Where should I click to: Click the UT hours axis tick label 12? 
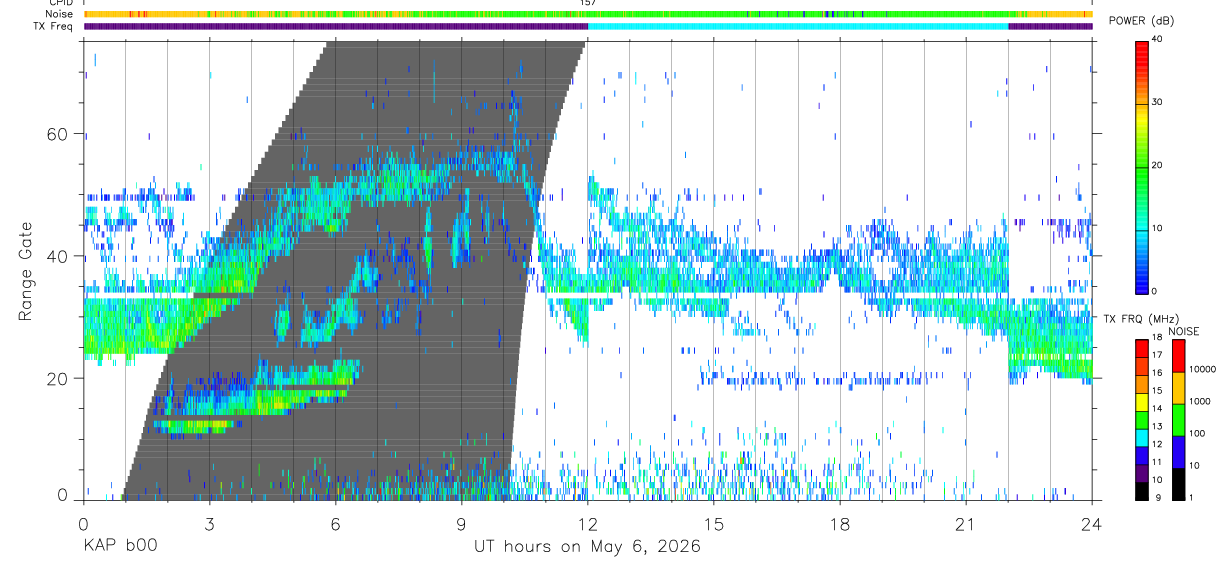[588, 524]
